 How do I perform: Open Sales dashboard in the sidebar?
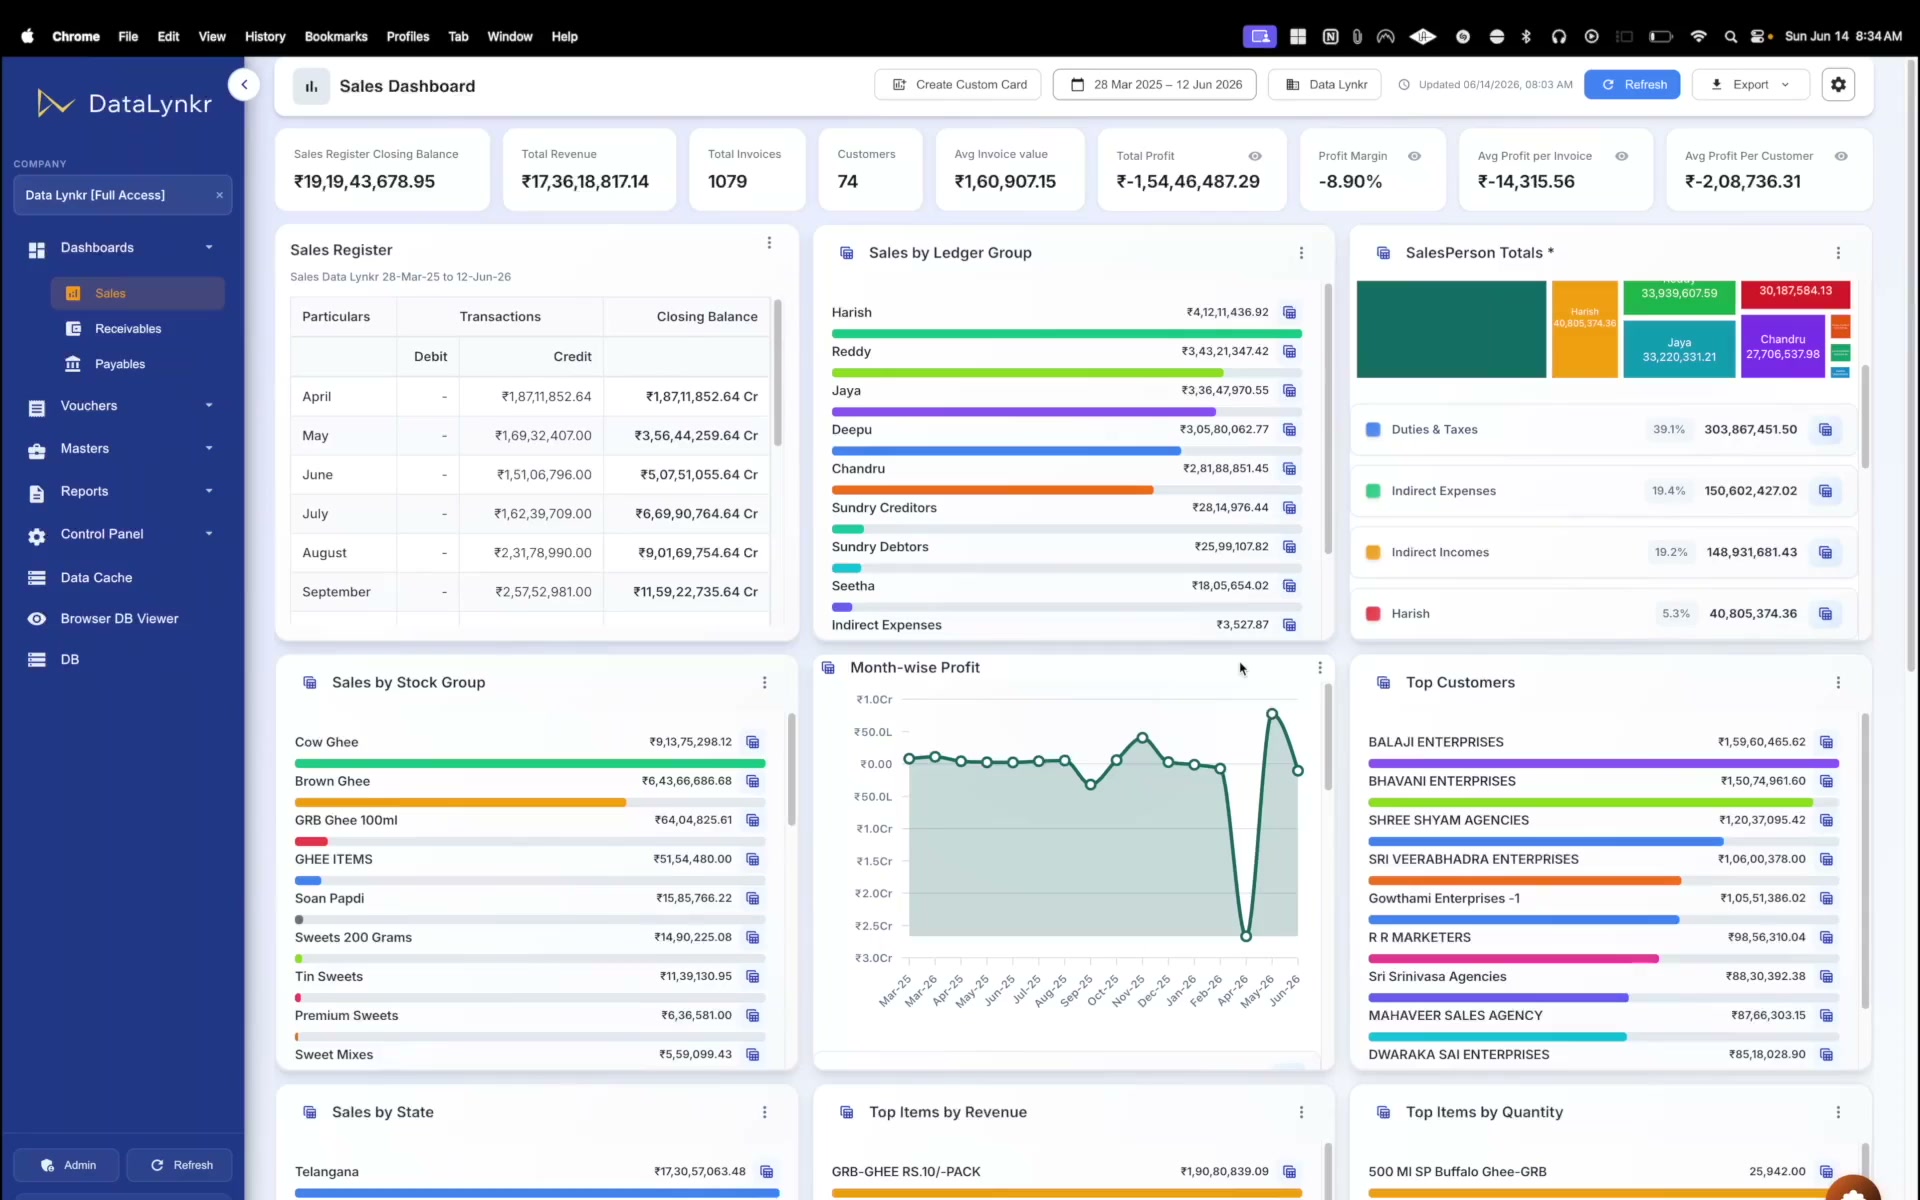tap(138, 294)
